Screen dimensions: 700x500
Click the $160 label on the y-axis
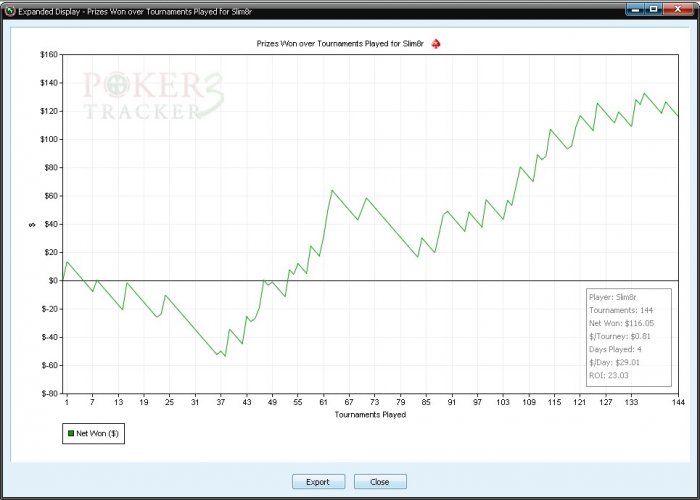[49, 54]
